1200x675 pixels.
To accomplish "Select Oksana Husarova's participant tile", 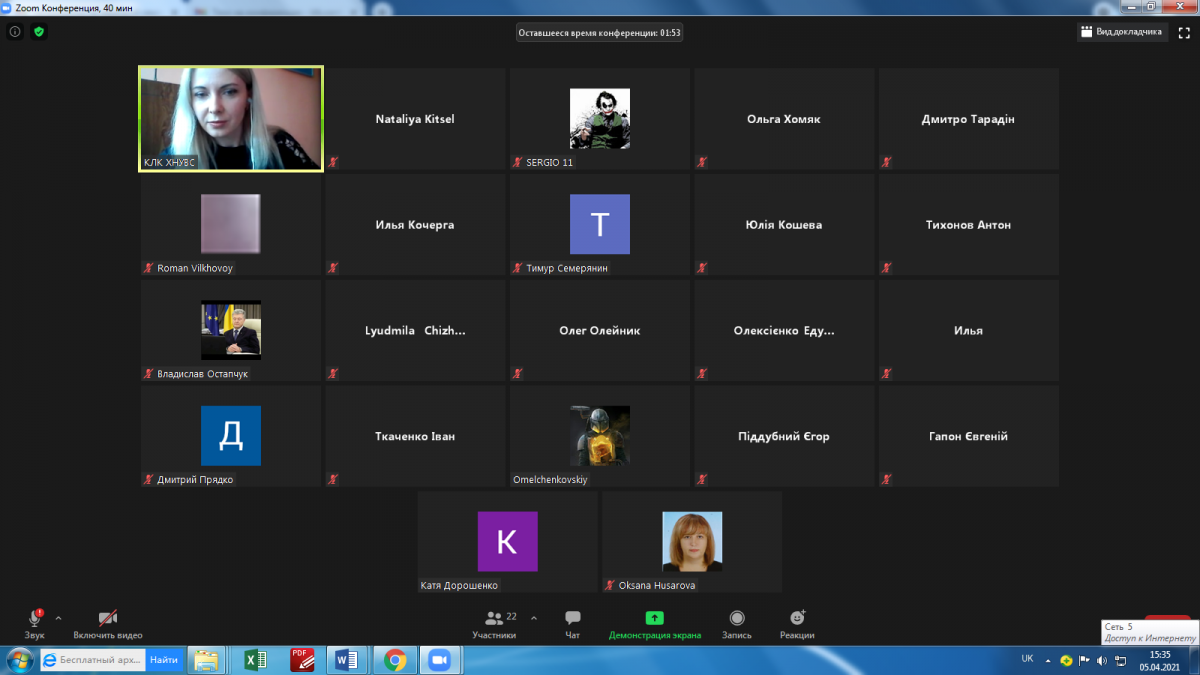I will pos(692,542).
